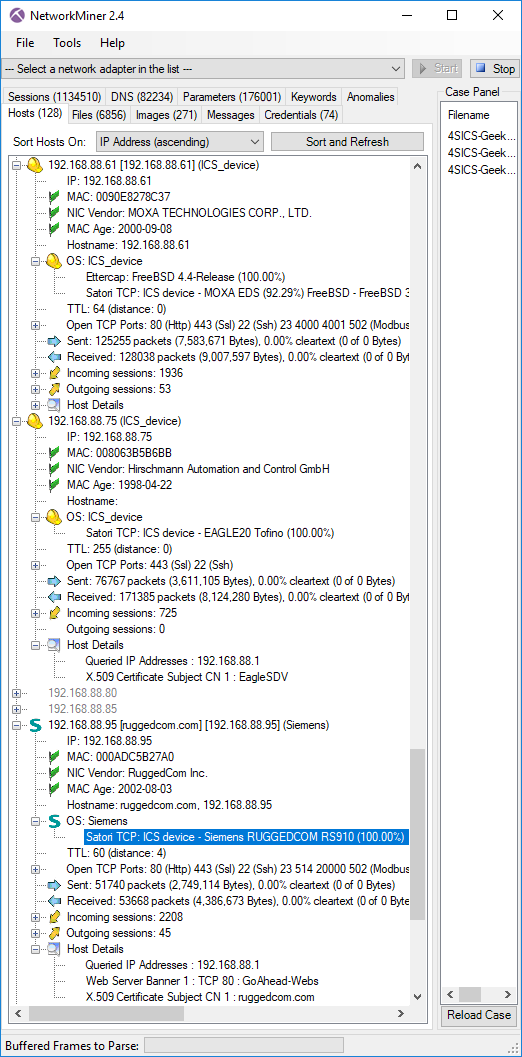522x1057 pixels.
Task: Open the Anomalies tab
Action: point(370,96)
